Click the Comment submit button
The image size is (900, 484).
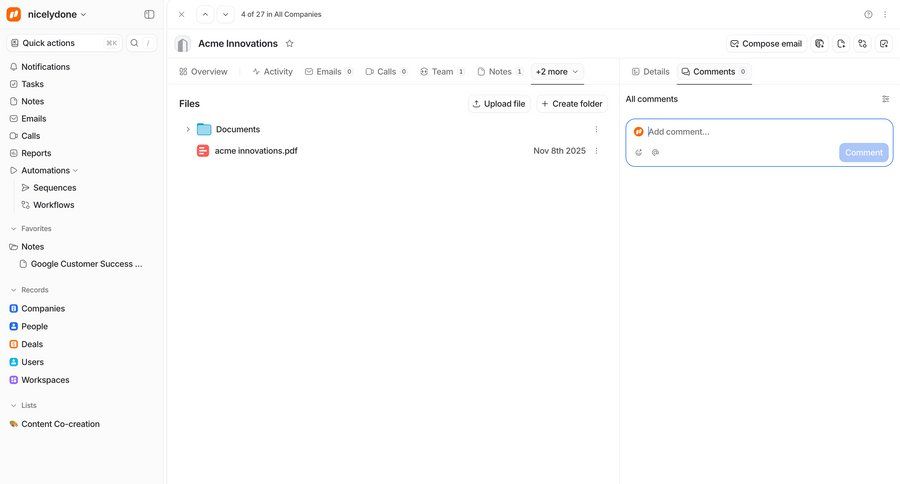pos(864,152)
